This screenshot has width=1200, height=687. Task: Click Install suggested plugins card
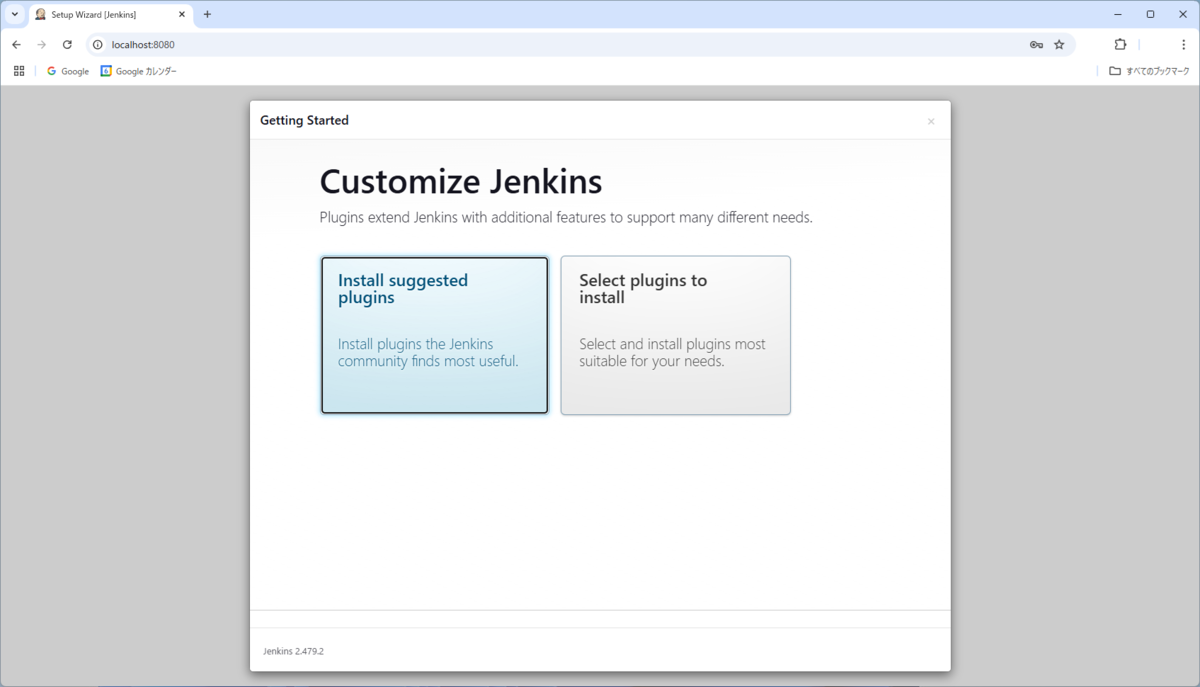pos(434,335)
